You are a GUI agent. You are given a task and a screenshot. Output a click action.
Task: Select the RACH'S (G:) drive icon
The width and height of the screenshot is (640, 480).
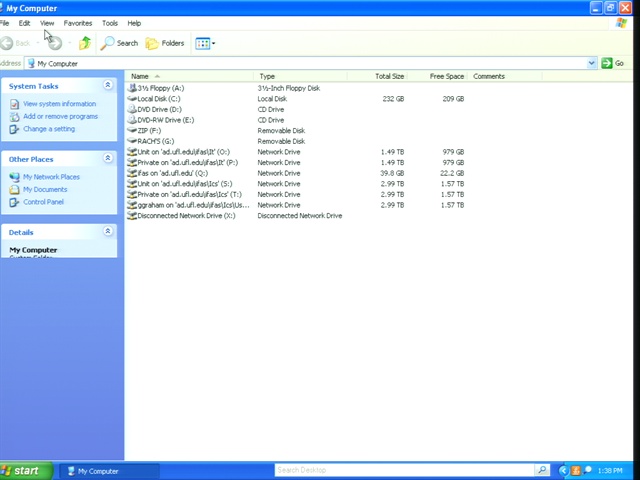(132, 141)
